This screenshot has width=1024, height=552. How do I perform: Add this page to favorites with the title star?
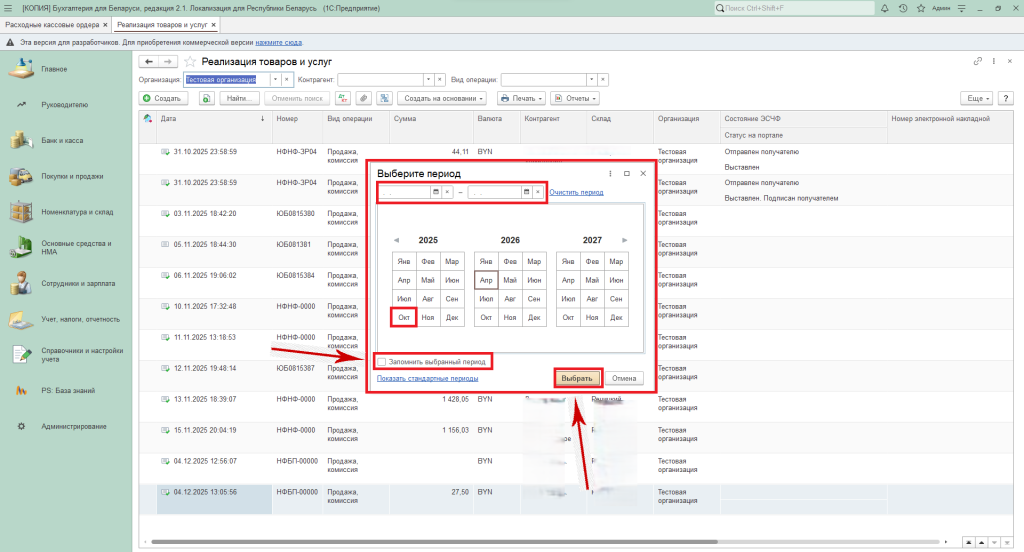(190, 62)
